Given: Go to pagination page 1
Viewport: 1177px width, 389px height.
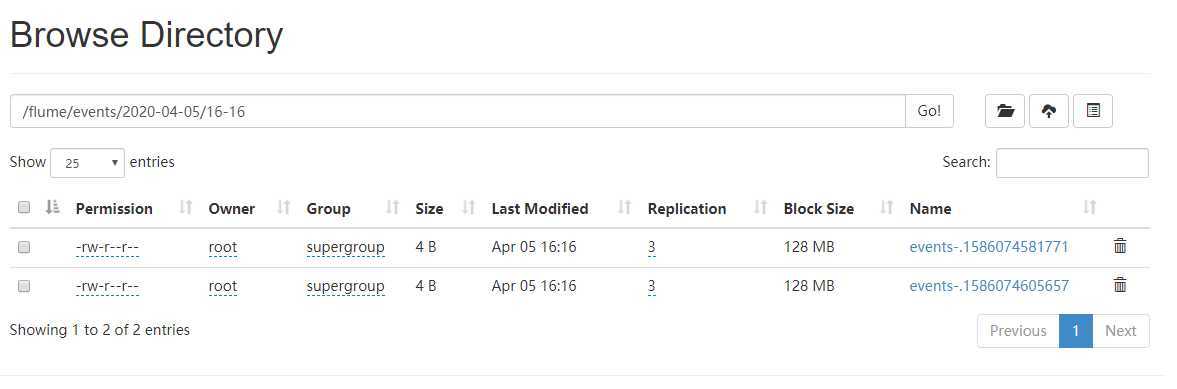Looking at the screenshot, I should point(1075,330).
